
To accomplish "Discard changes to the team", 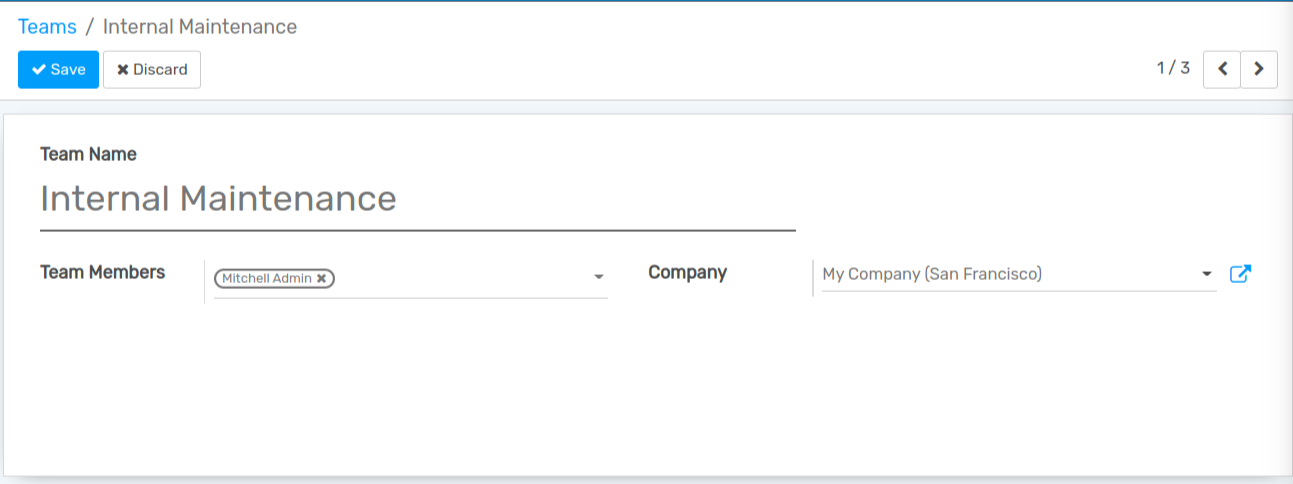I will [152, 70].
